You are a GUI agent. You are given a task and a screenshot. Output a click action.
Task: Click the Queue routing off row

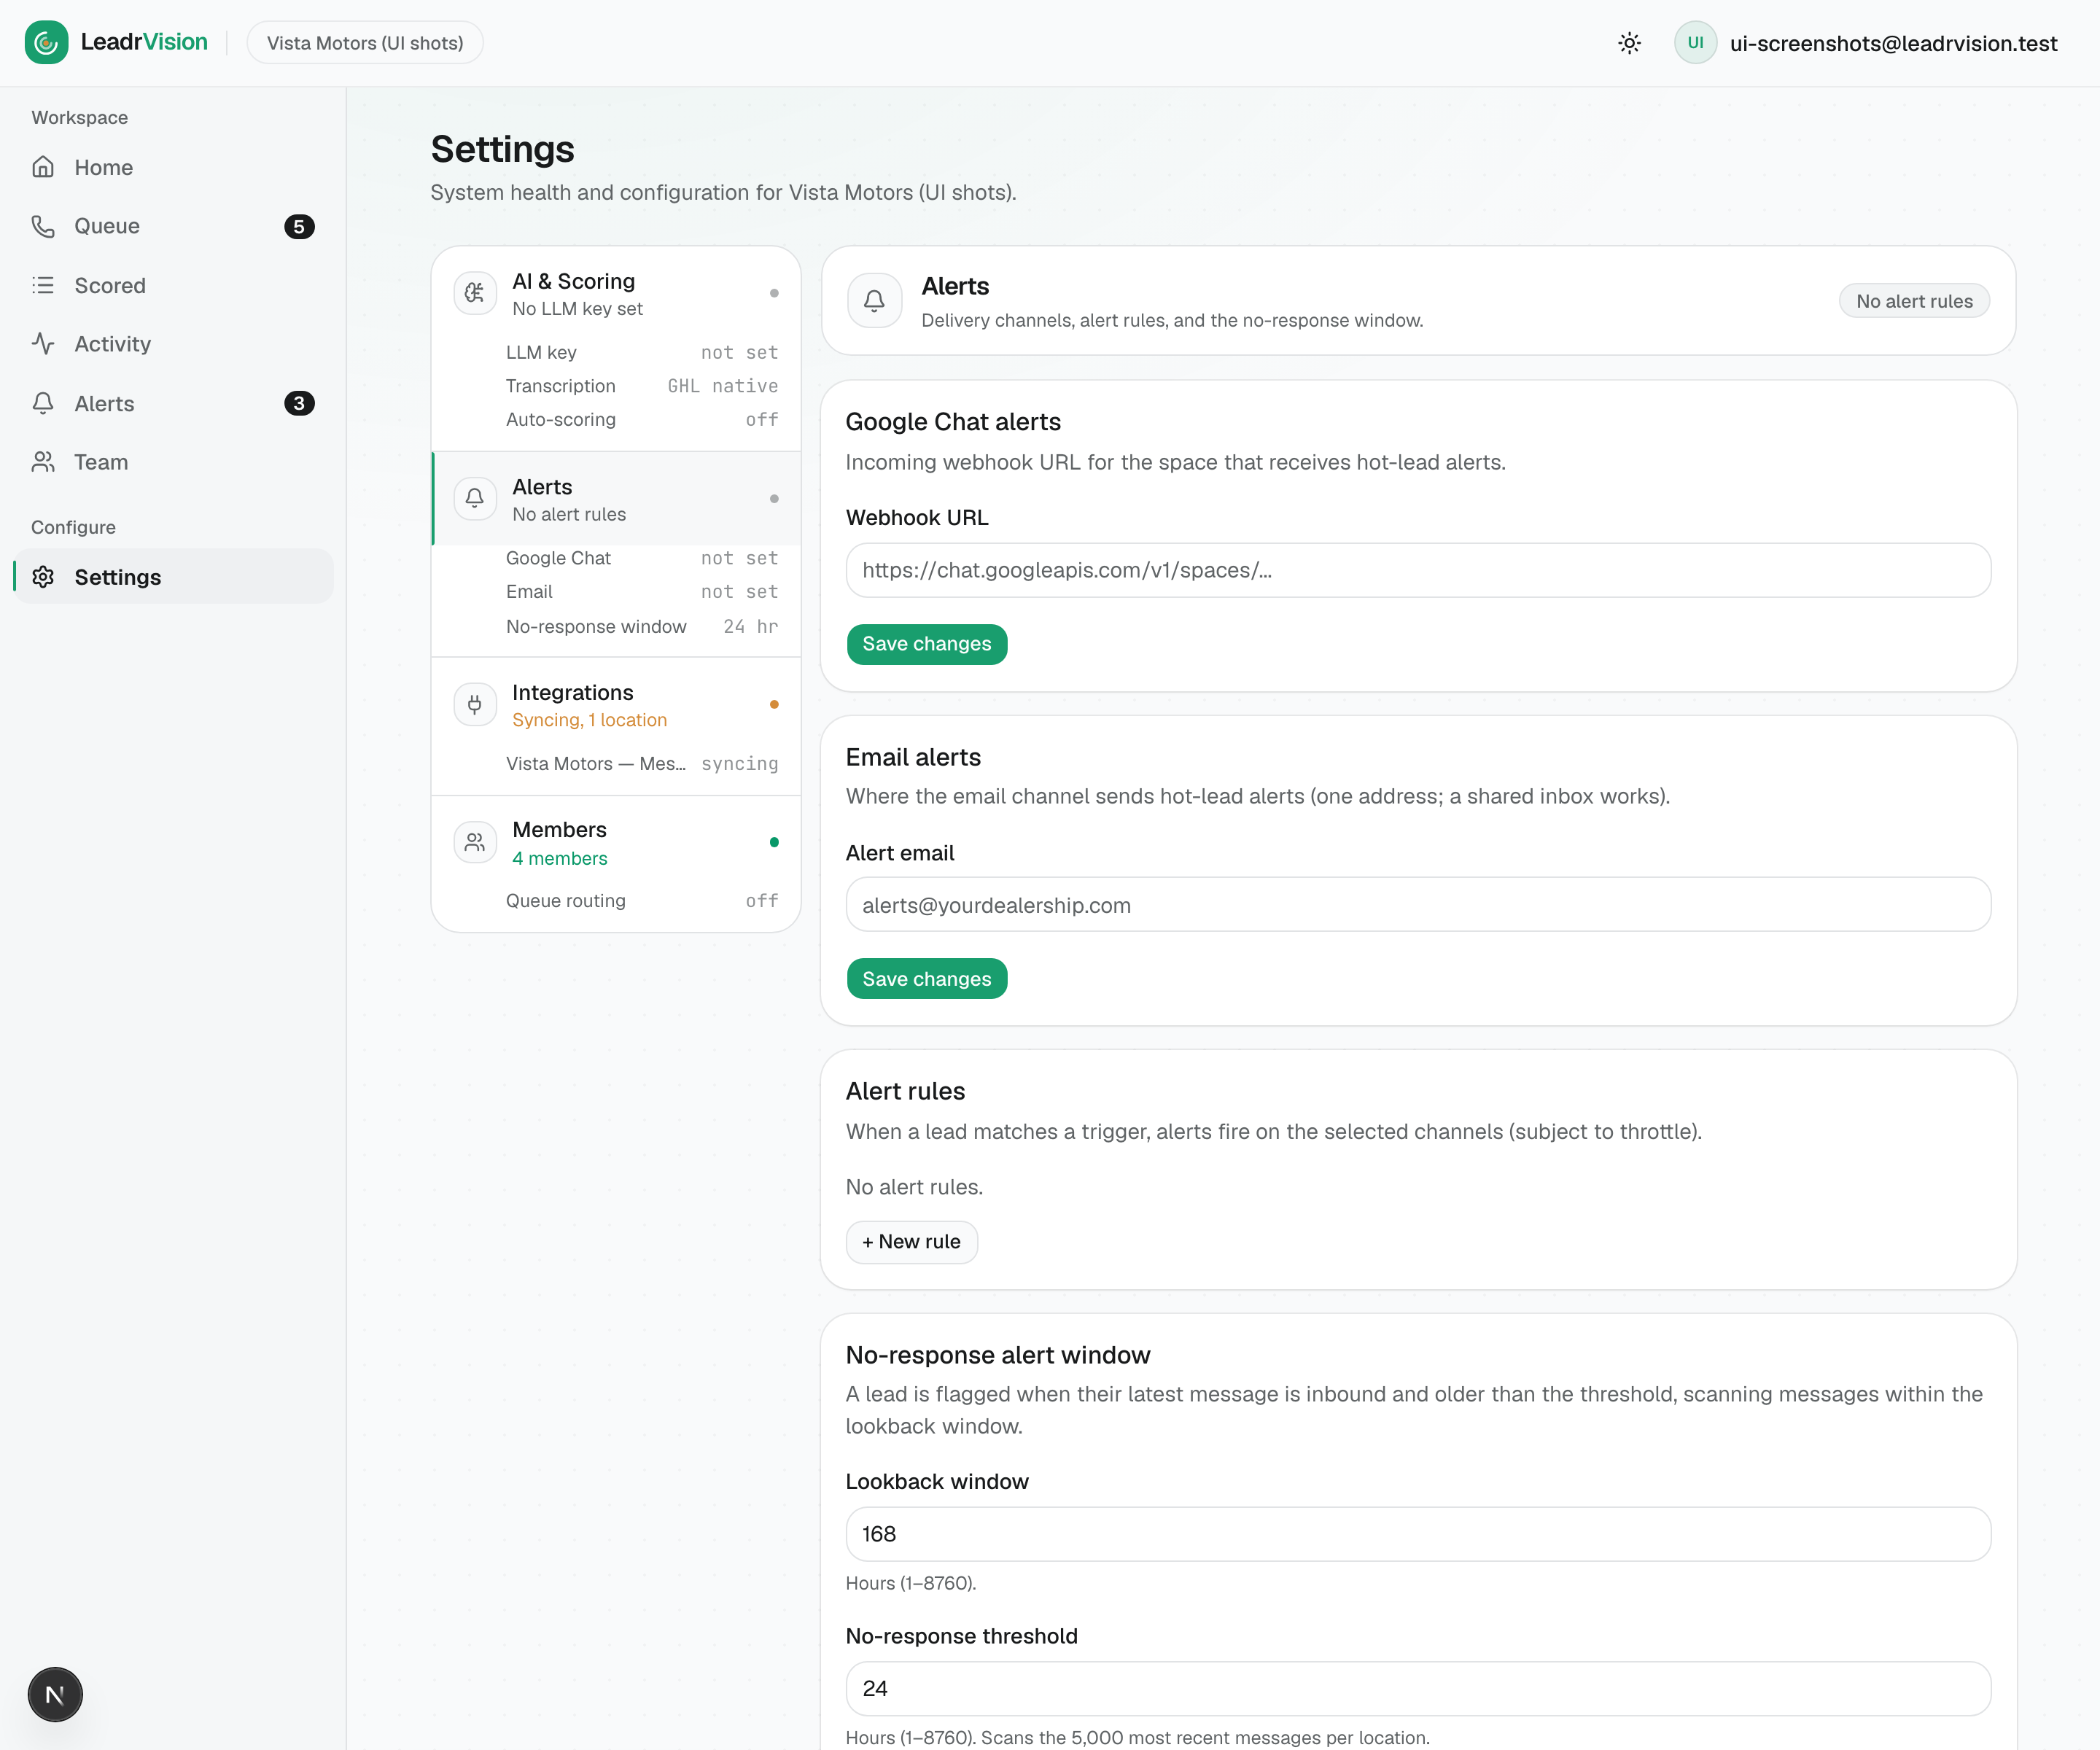coord(641,901)
